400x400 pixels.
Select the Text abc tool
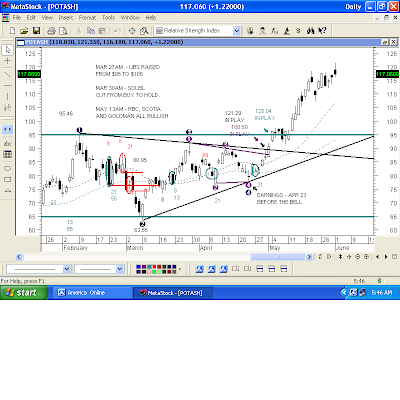point(8,143)
